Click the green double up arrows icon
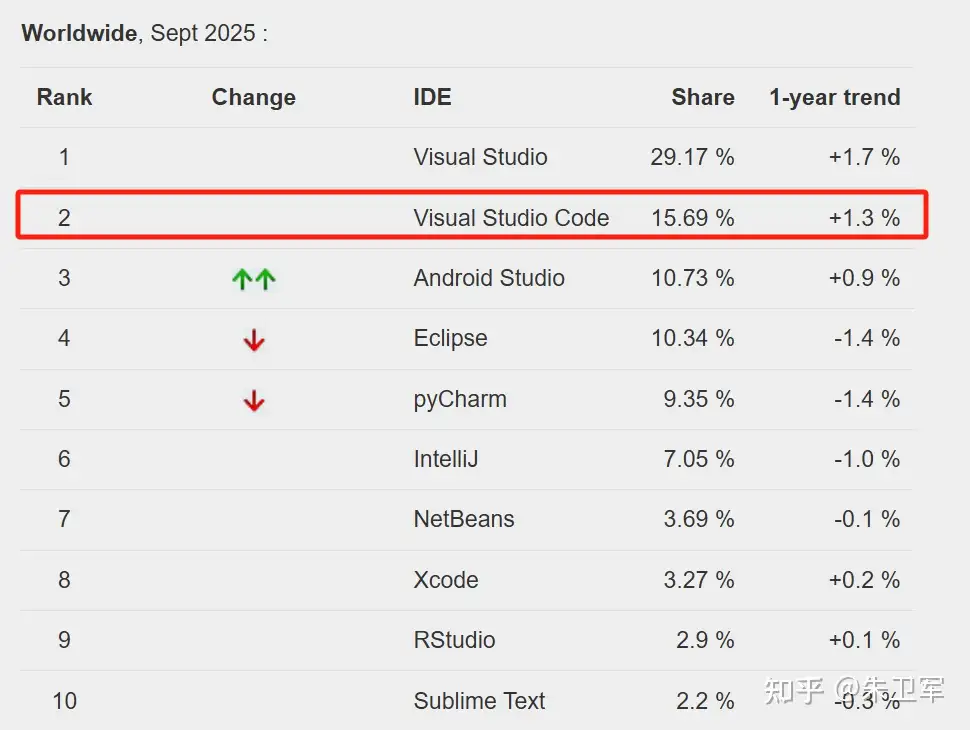970x730 pixels. pyautogui.click(x=254, y=279)
